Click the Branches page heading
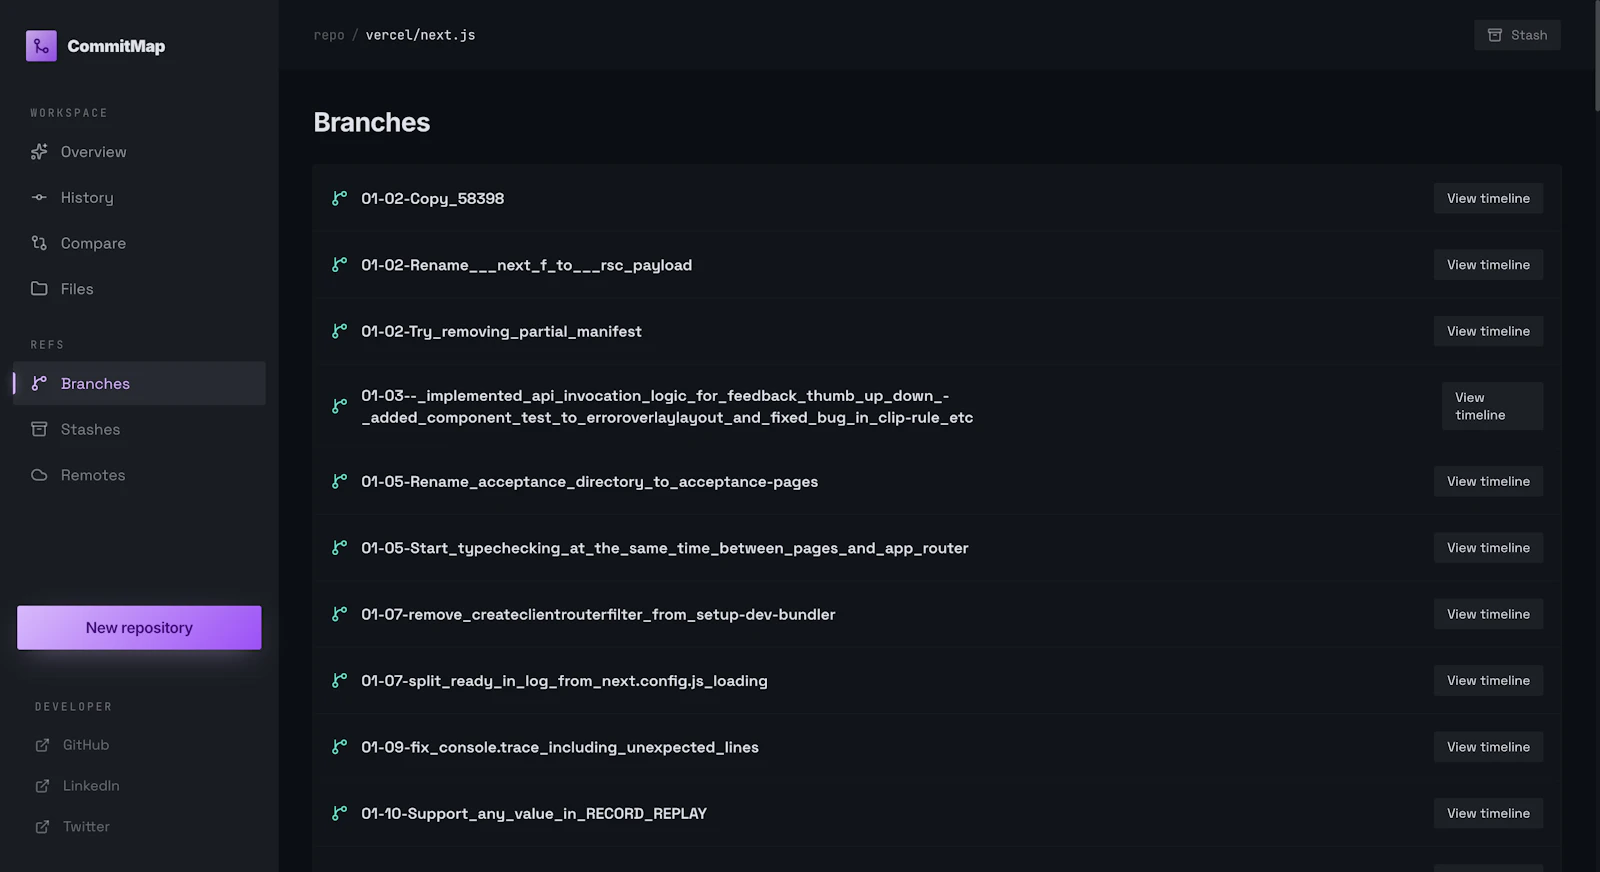 coord(372,122)
